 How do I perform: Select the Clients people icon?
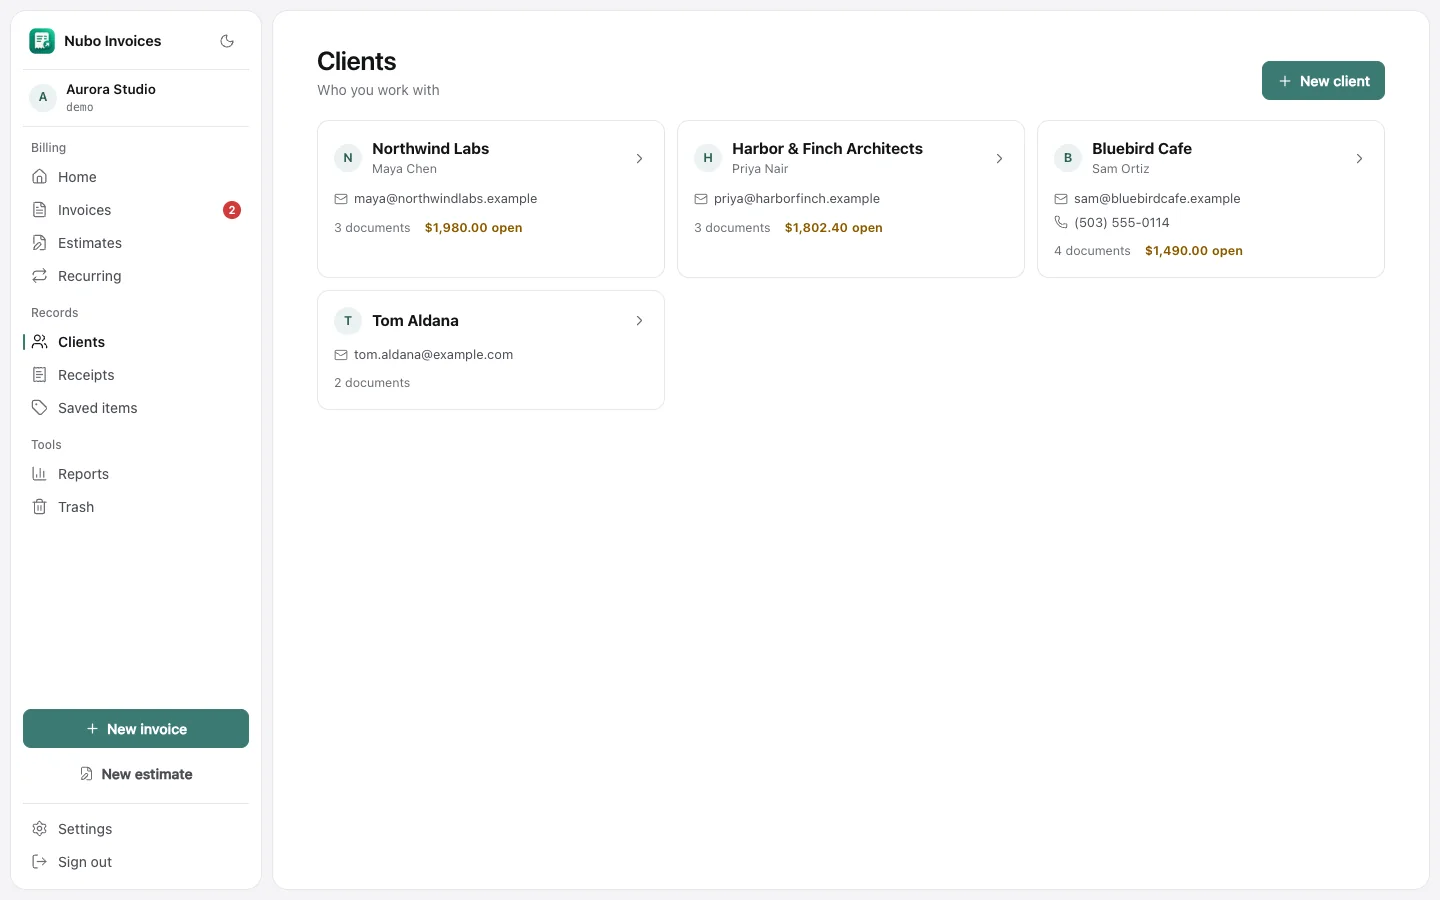point(40,342)
